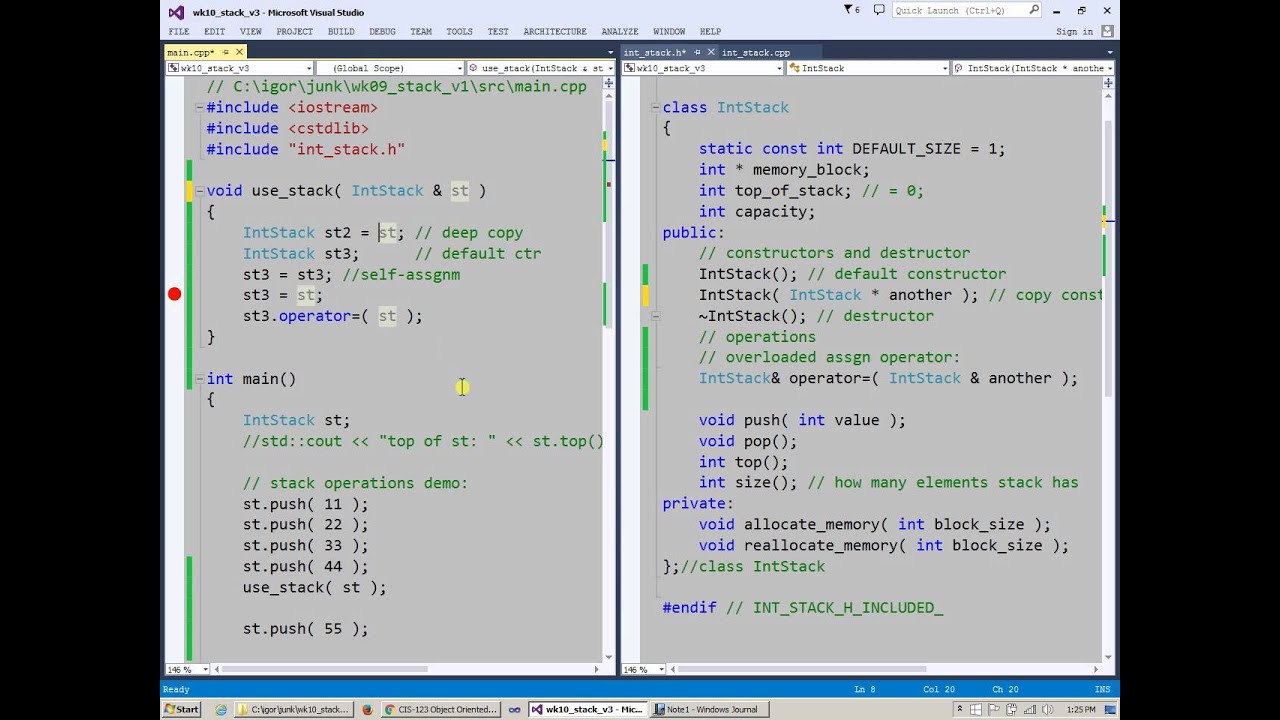Show hidden system tray icons

[959, 709]
